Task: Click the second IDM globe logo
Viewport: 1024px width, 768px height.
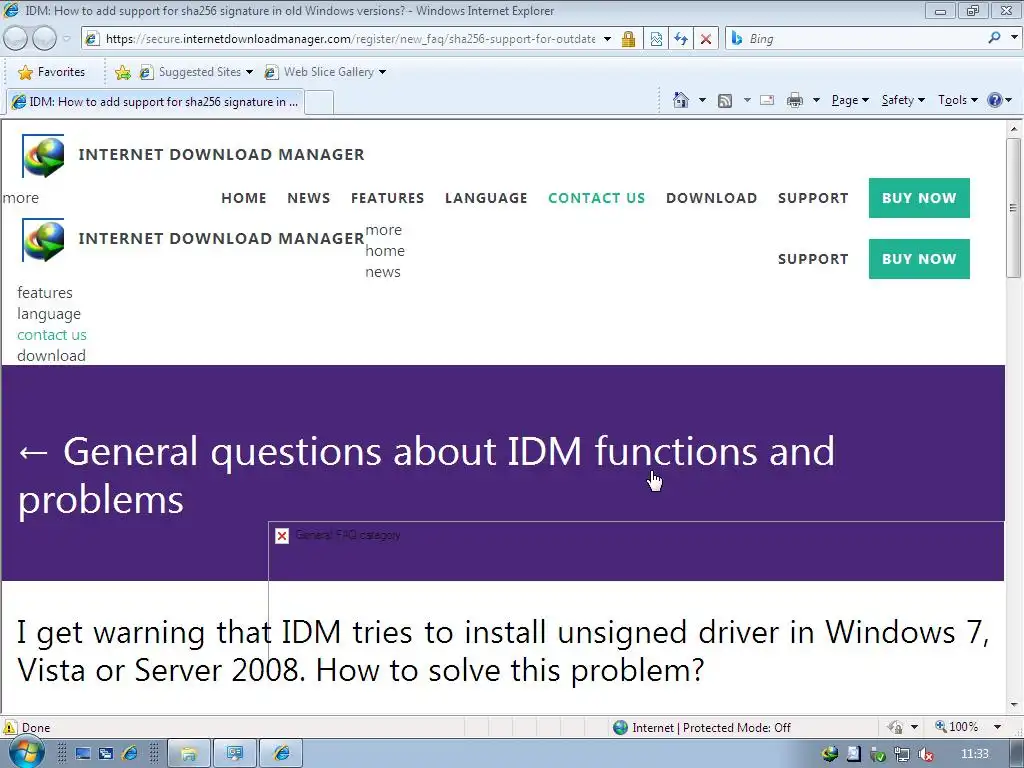Action: coord(43,240)
